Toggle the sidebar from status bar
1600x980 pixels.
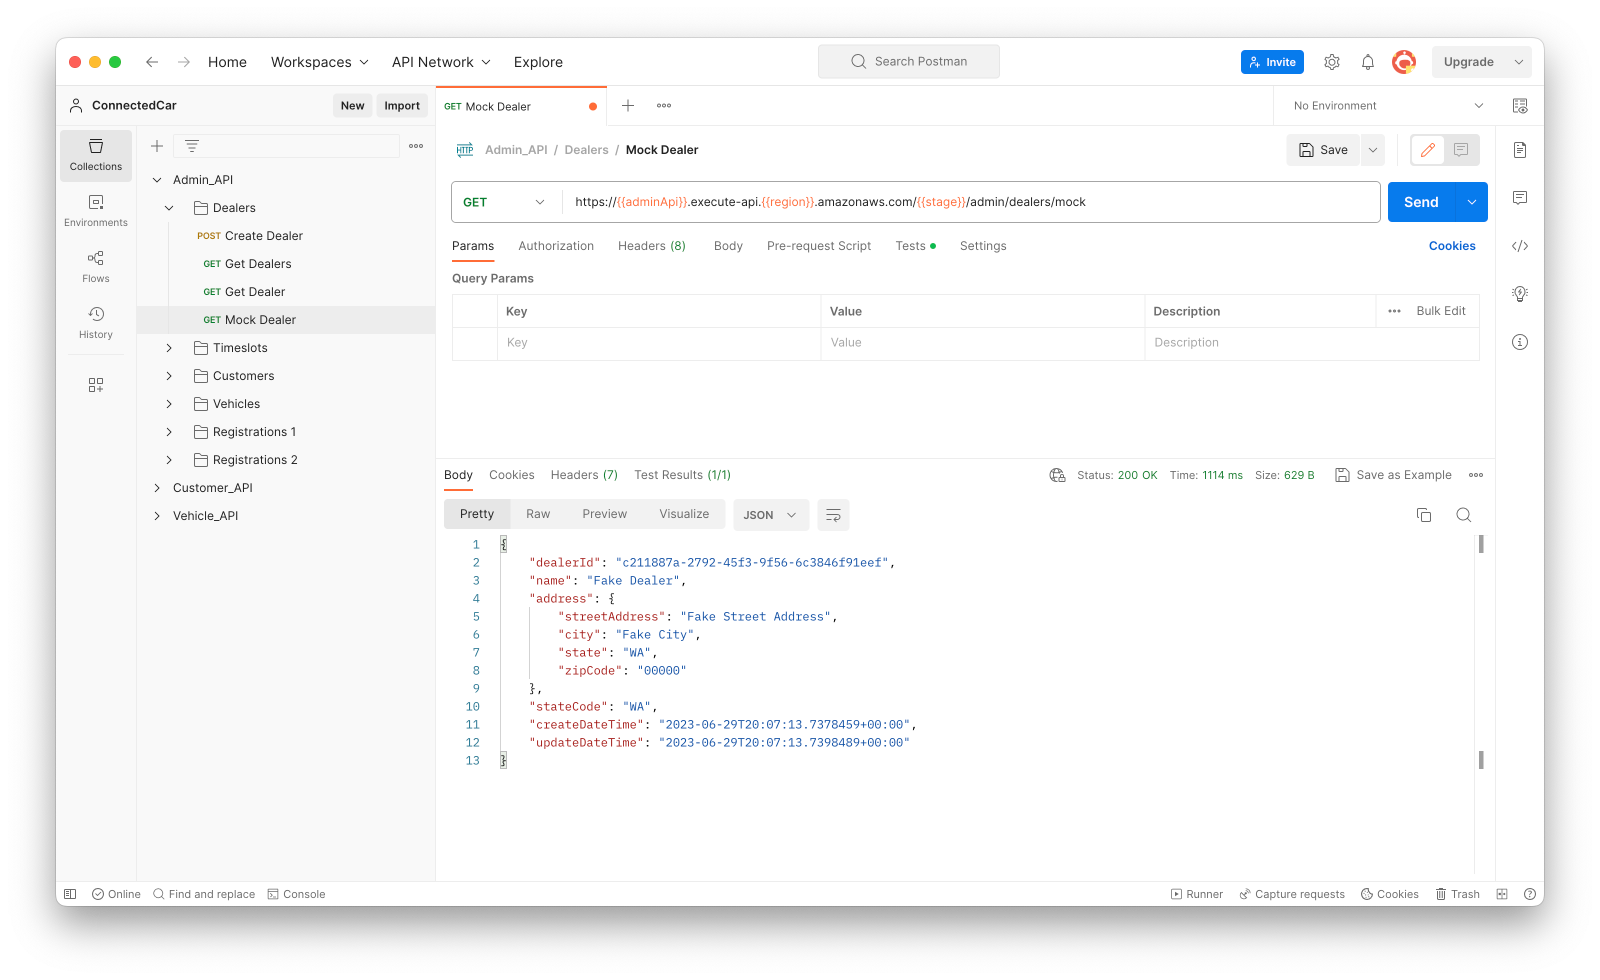pyautogui.click(x=70, y=894)
